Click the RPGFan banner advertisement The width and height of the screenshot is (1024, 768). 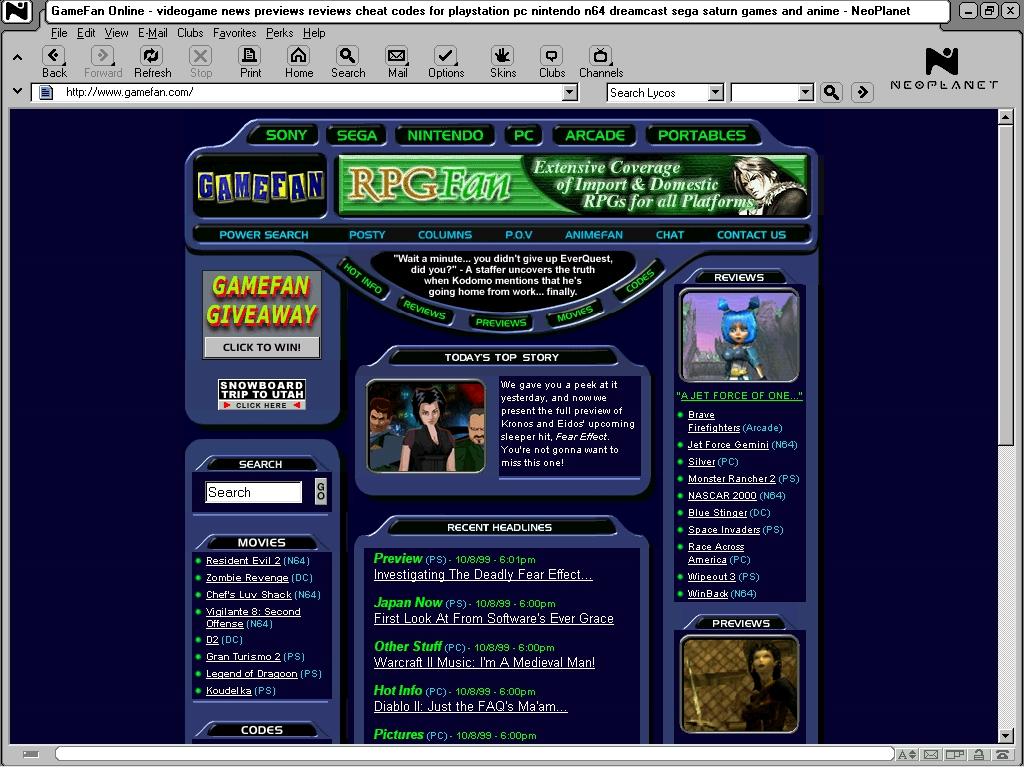[x=572, y=185]
